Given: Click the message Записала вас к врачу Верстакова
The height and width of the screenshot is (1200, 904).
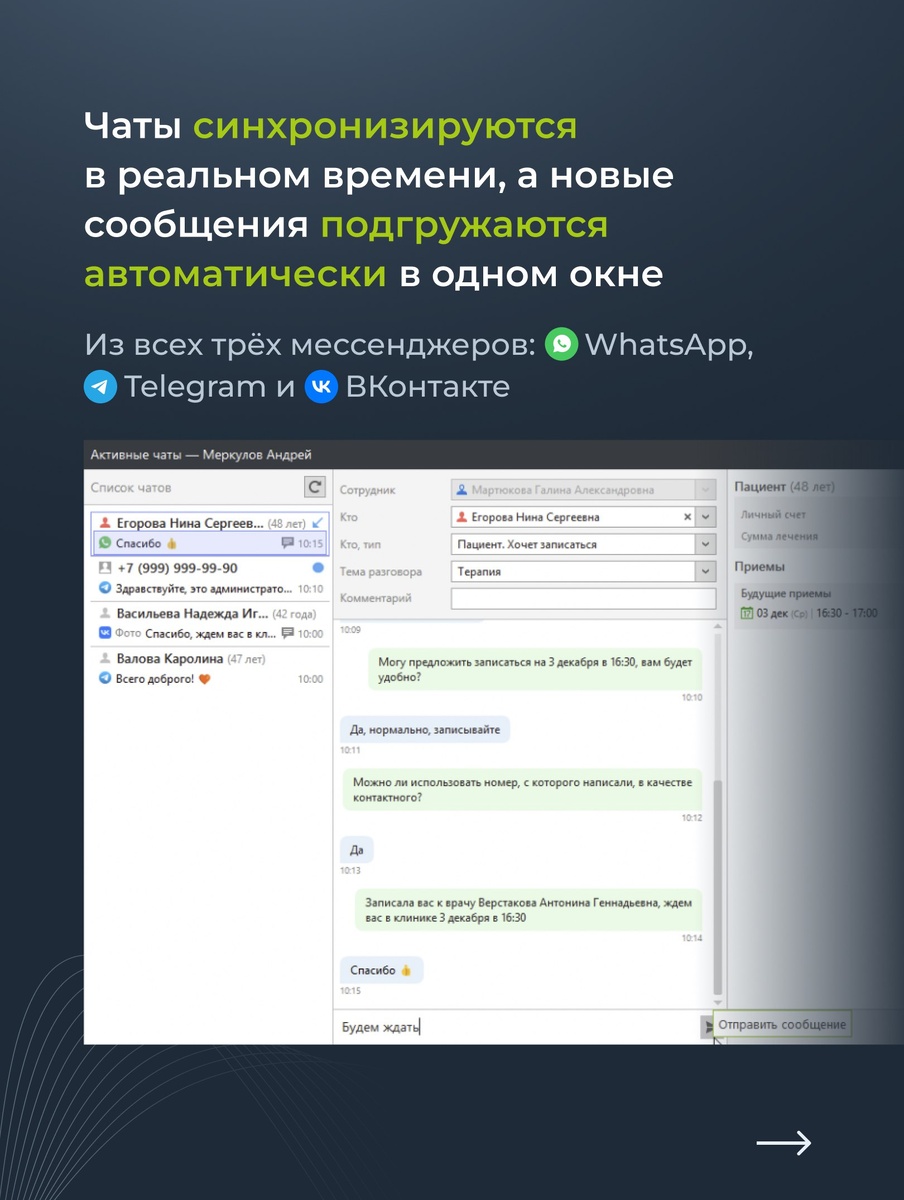Looking at the screenshot, I should click(x=529, y=910).
